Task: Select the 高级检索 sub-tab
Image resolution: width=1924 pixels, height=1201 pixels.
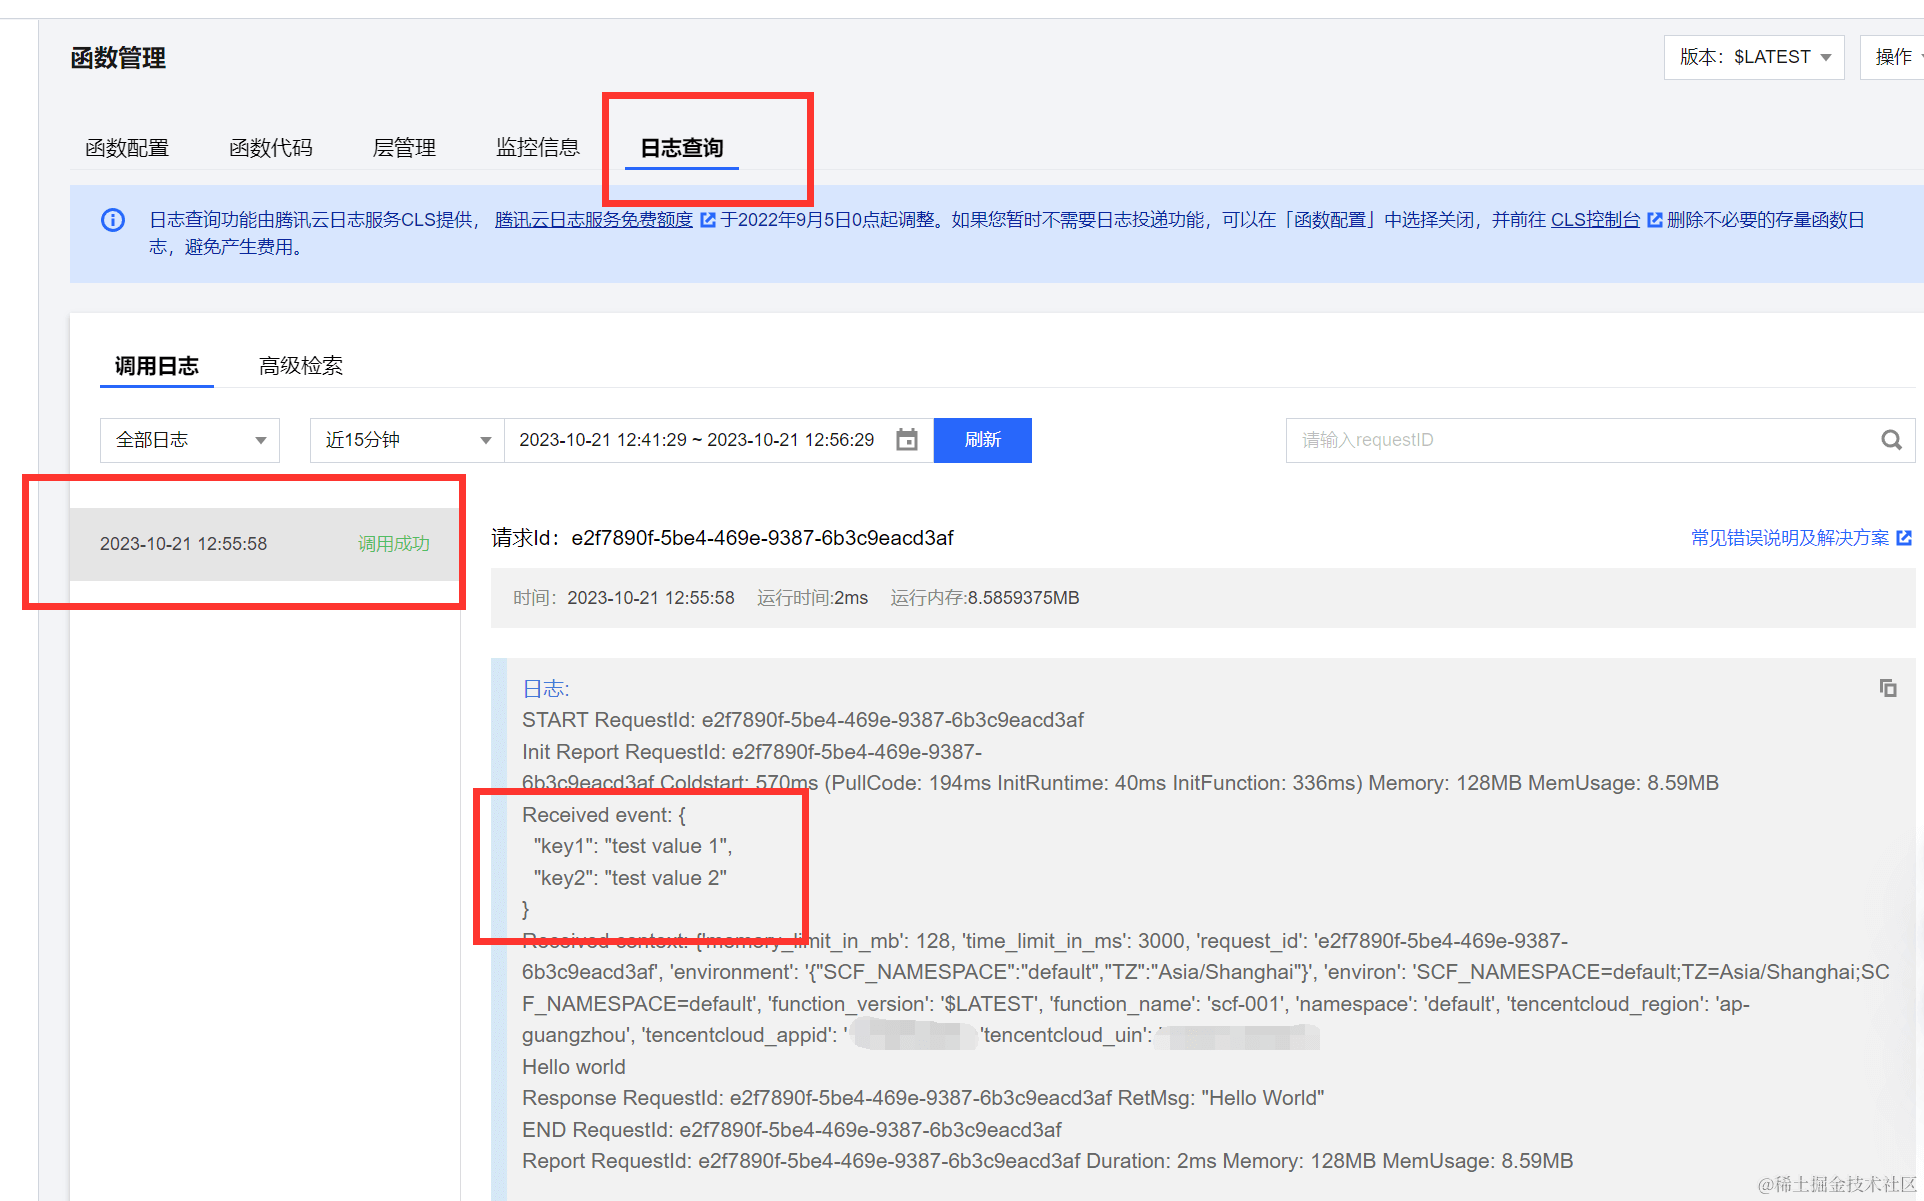Action: pos(300,366)
